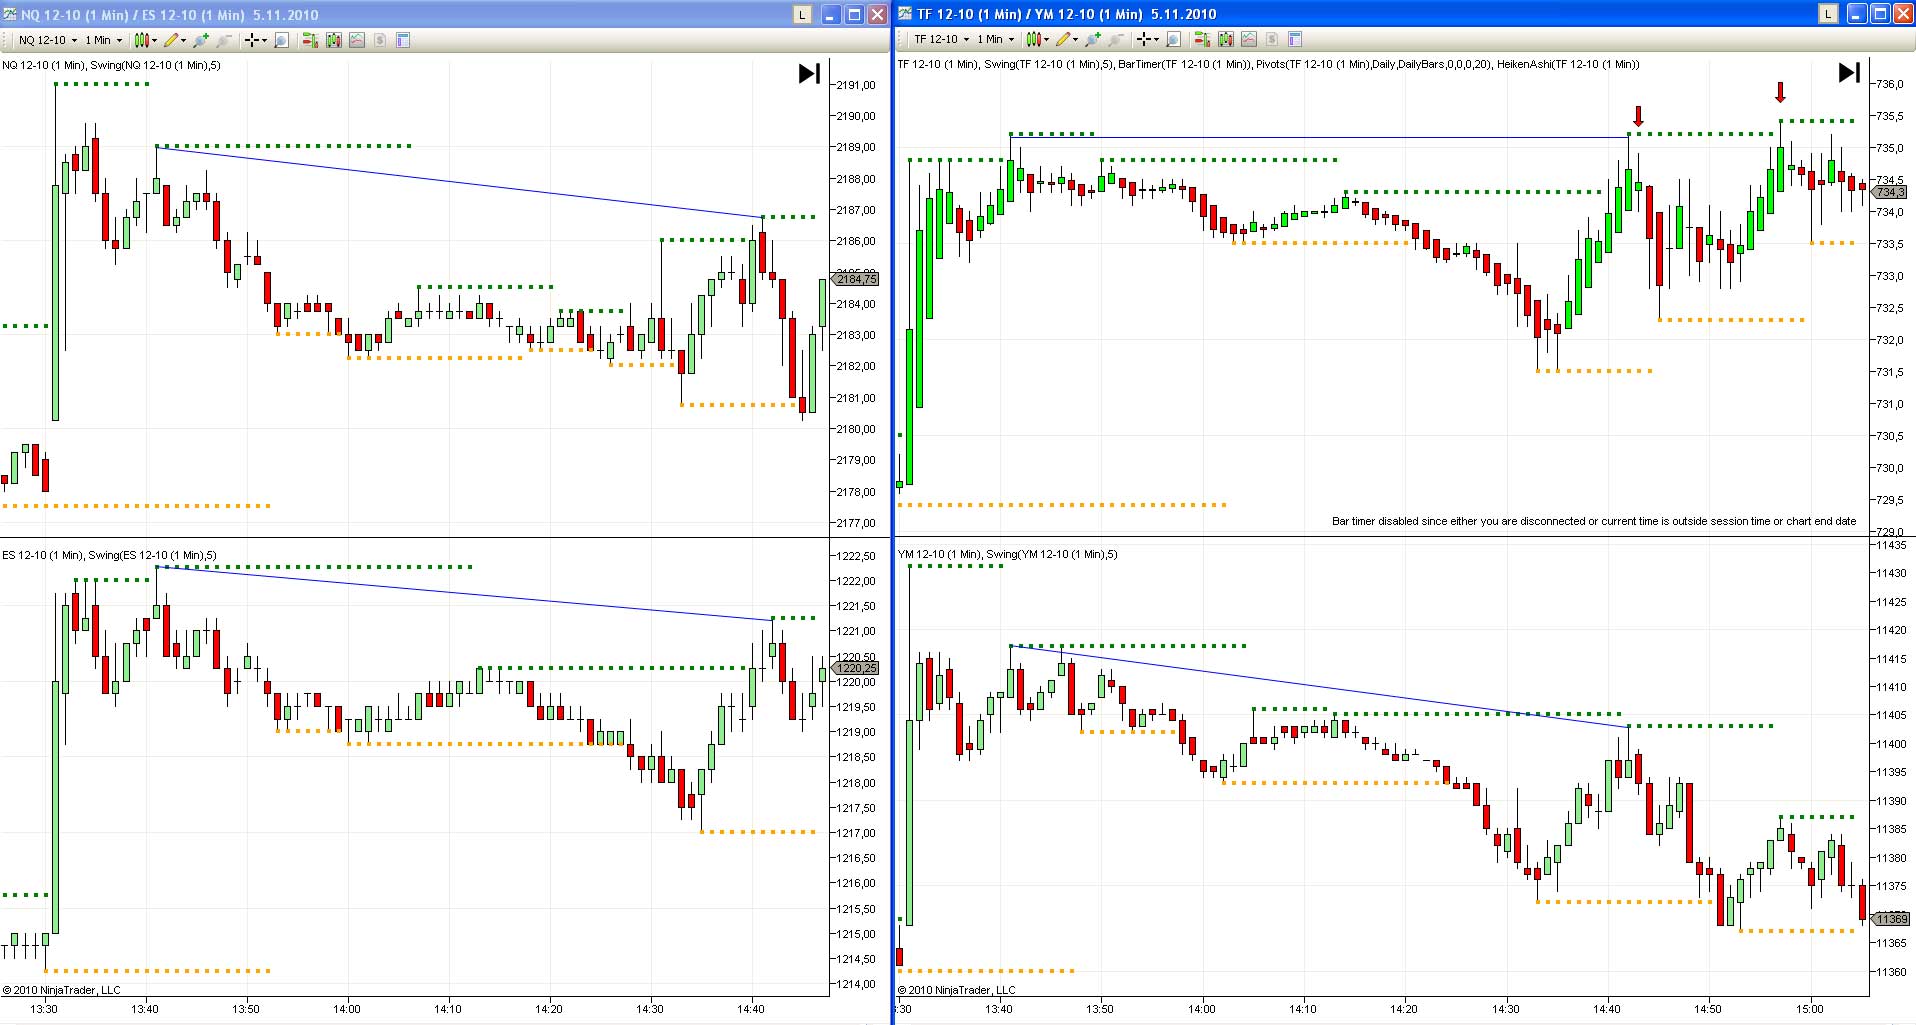Click the zoom in icon in the NQ/ES window

pyautogui.click(x=202, y=40)
